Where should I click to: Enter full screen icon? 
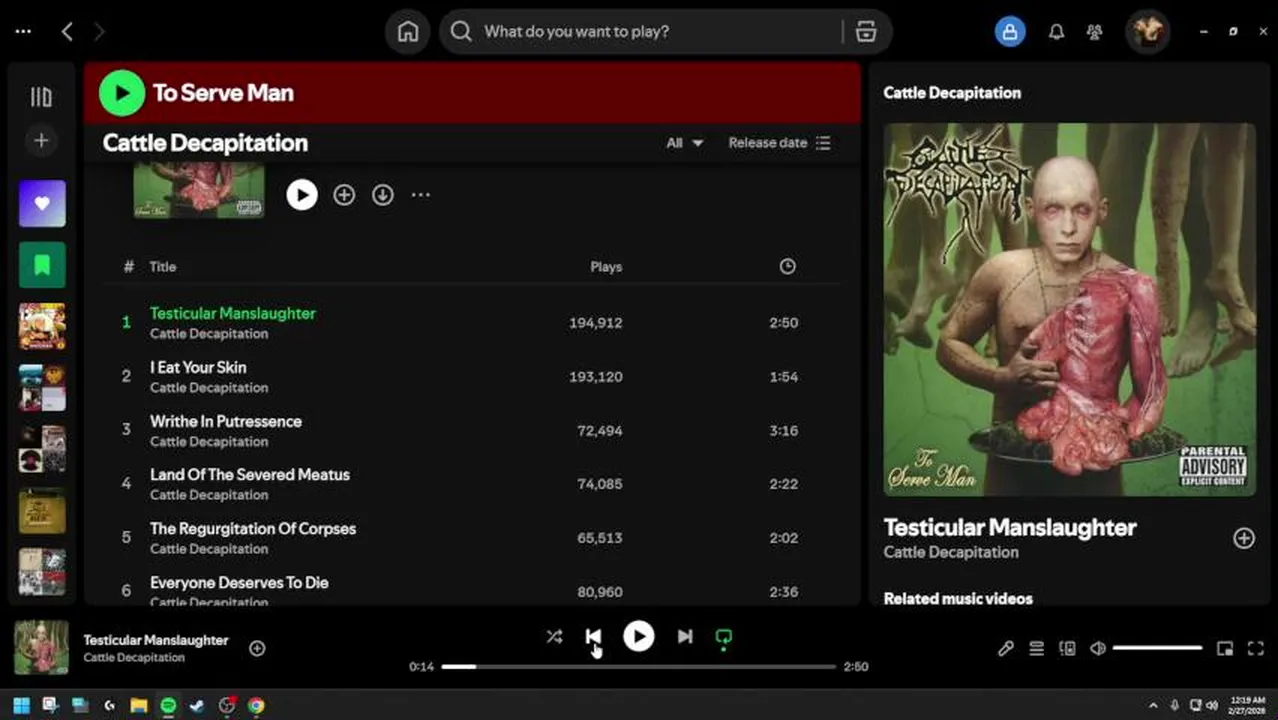click(1257, 649)
